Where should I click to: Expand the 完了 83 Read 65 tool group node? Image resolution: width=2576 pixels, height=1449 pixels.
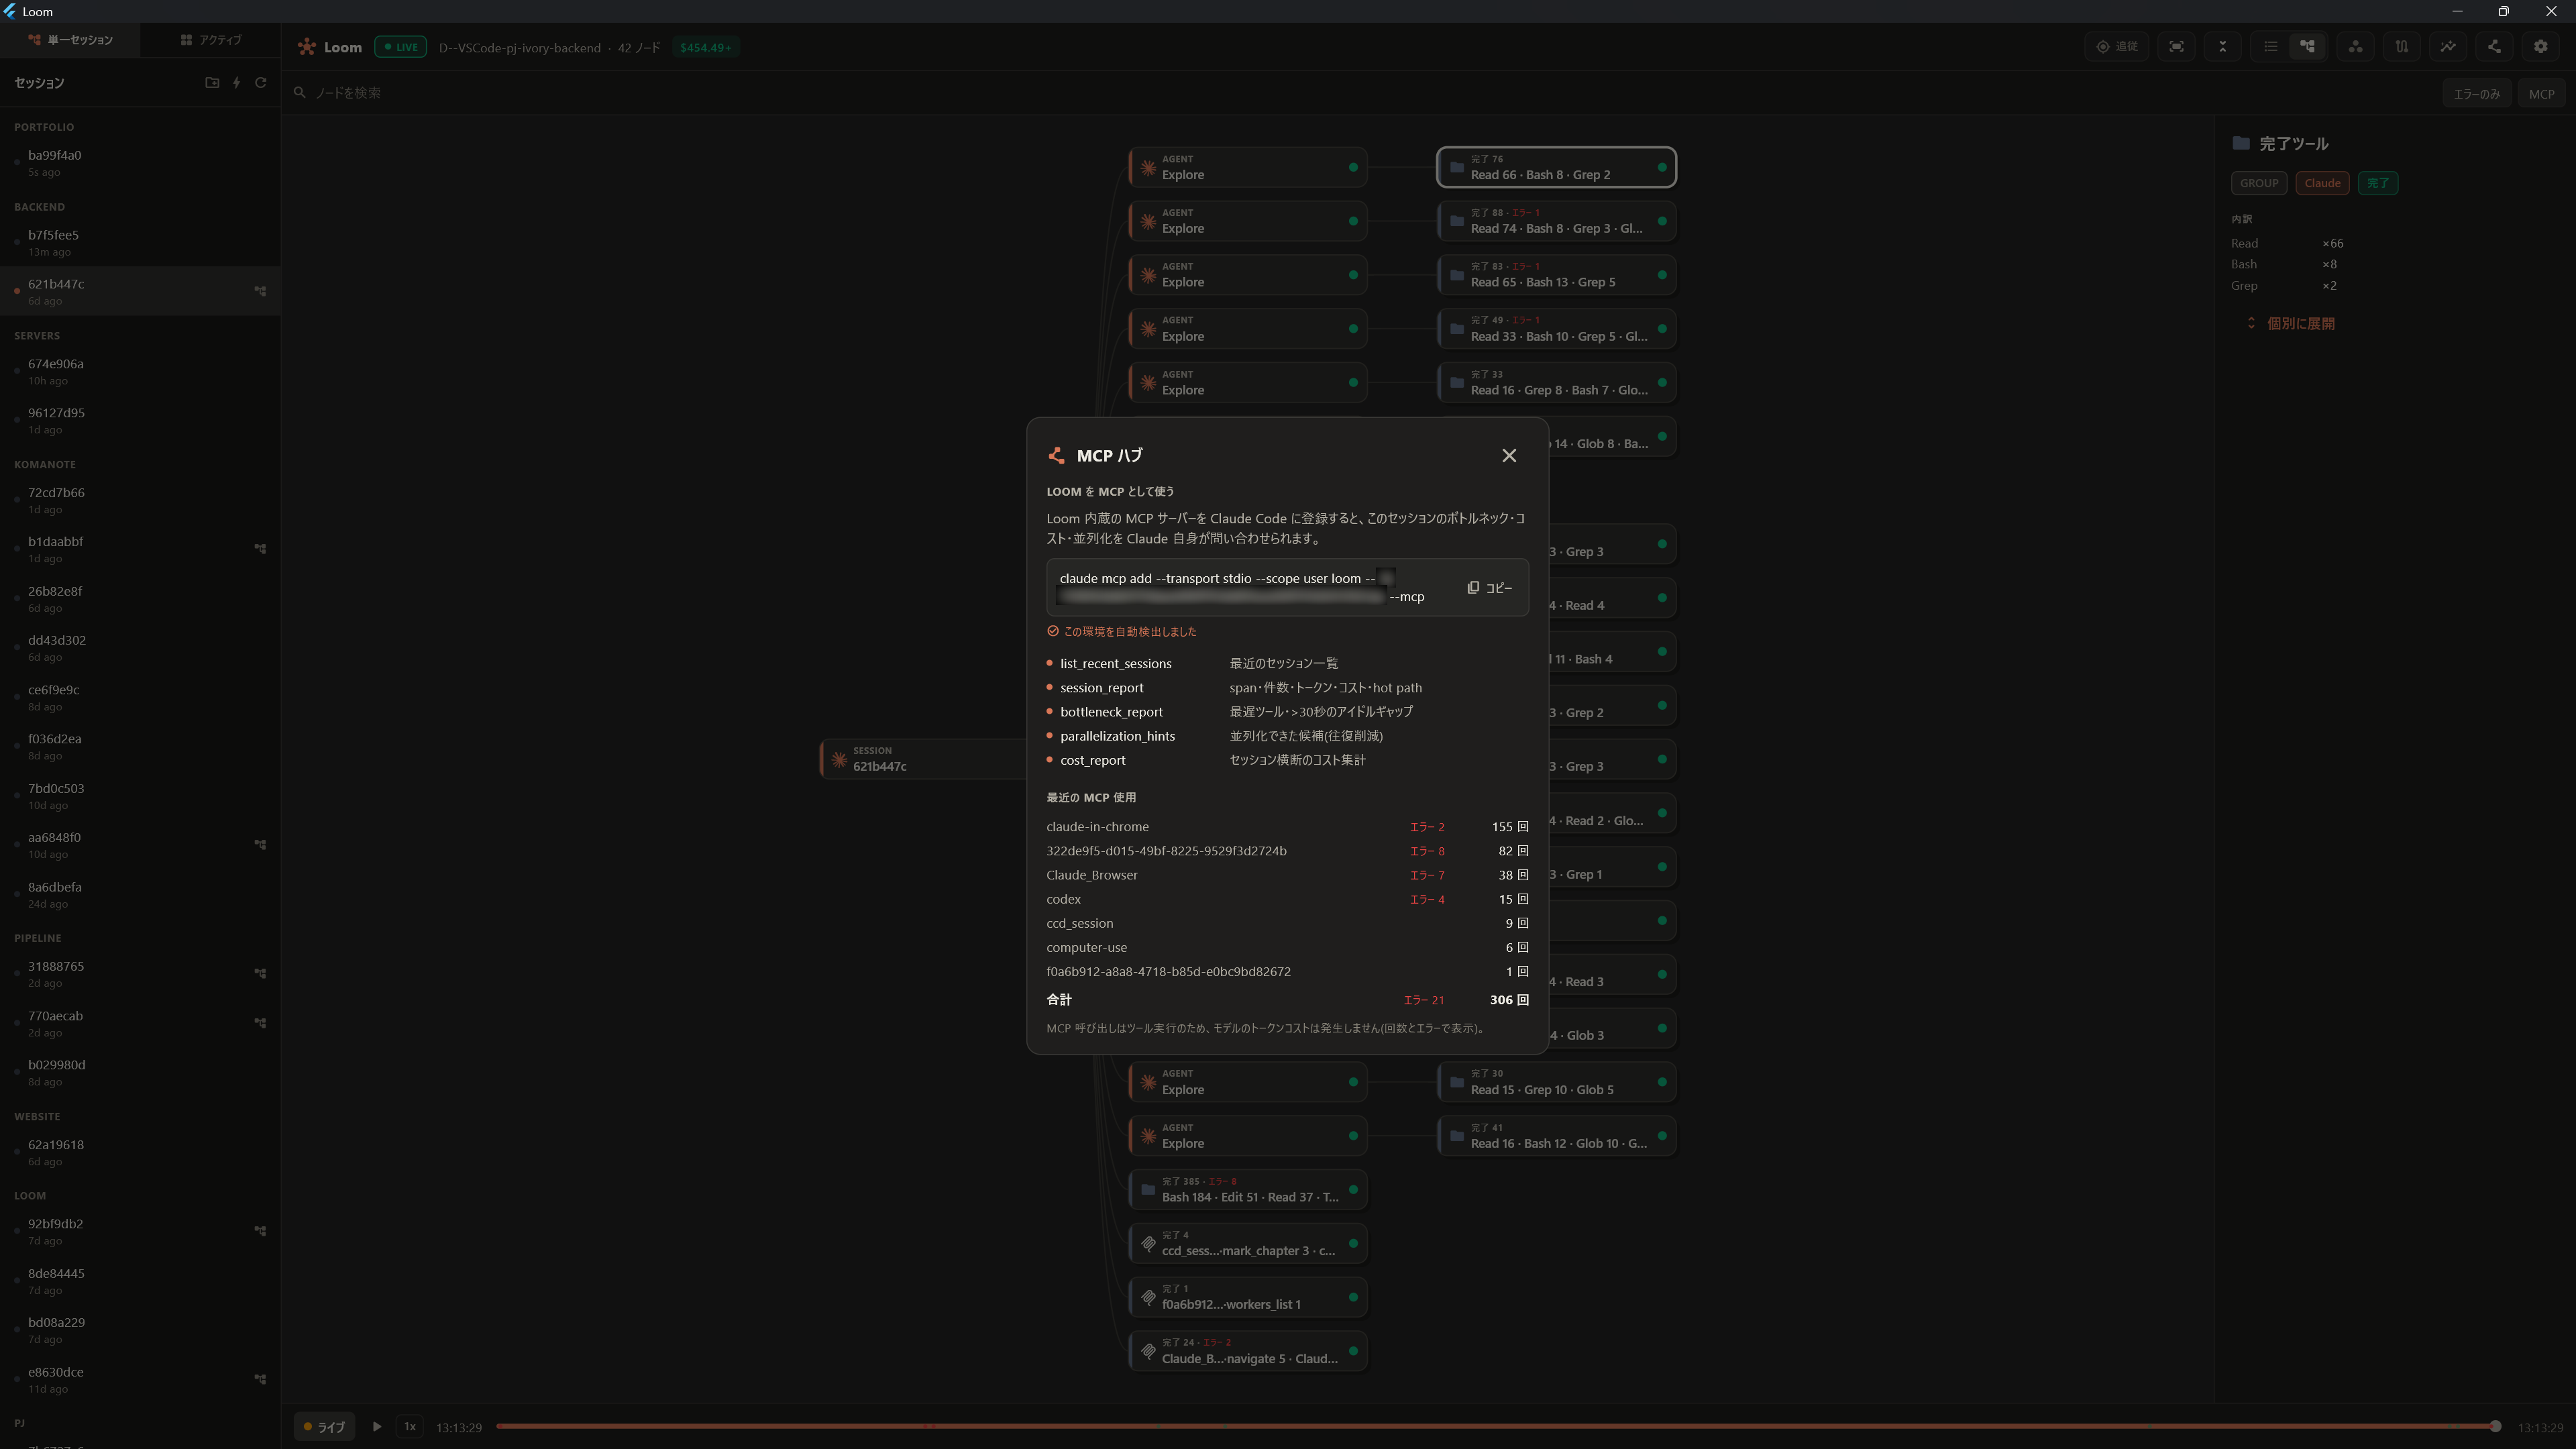[x=1556, y=275]
